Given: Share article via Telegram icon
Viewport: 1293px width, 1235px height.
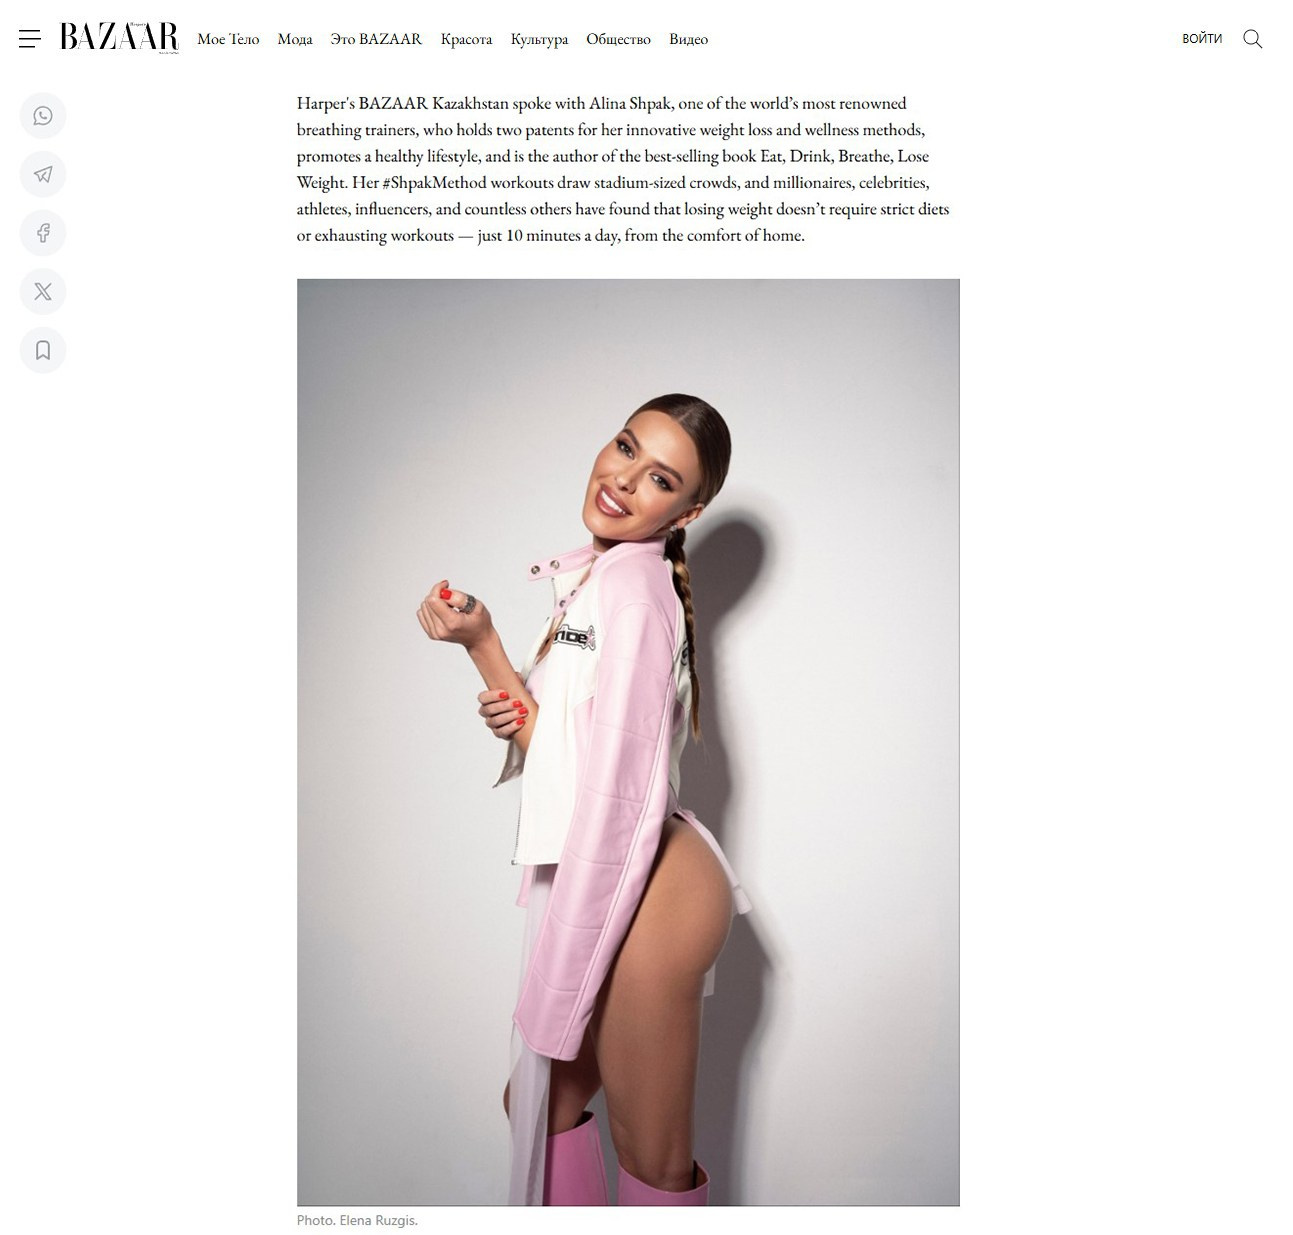Looking at the screenshot, I should pos(43,174).
